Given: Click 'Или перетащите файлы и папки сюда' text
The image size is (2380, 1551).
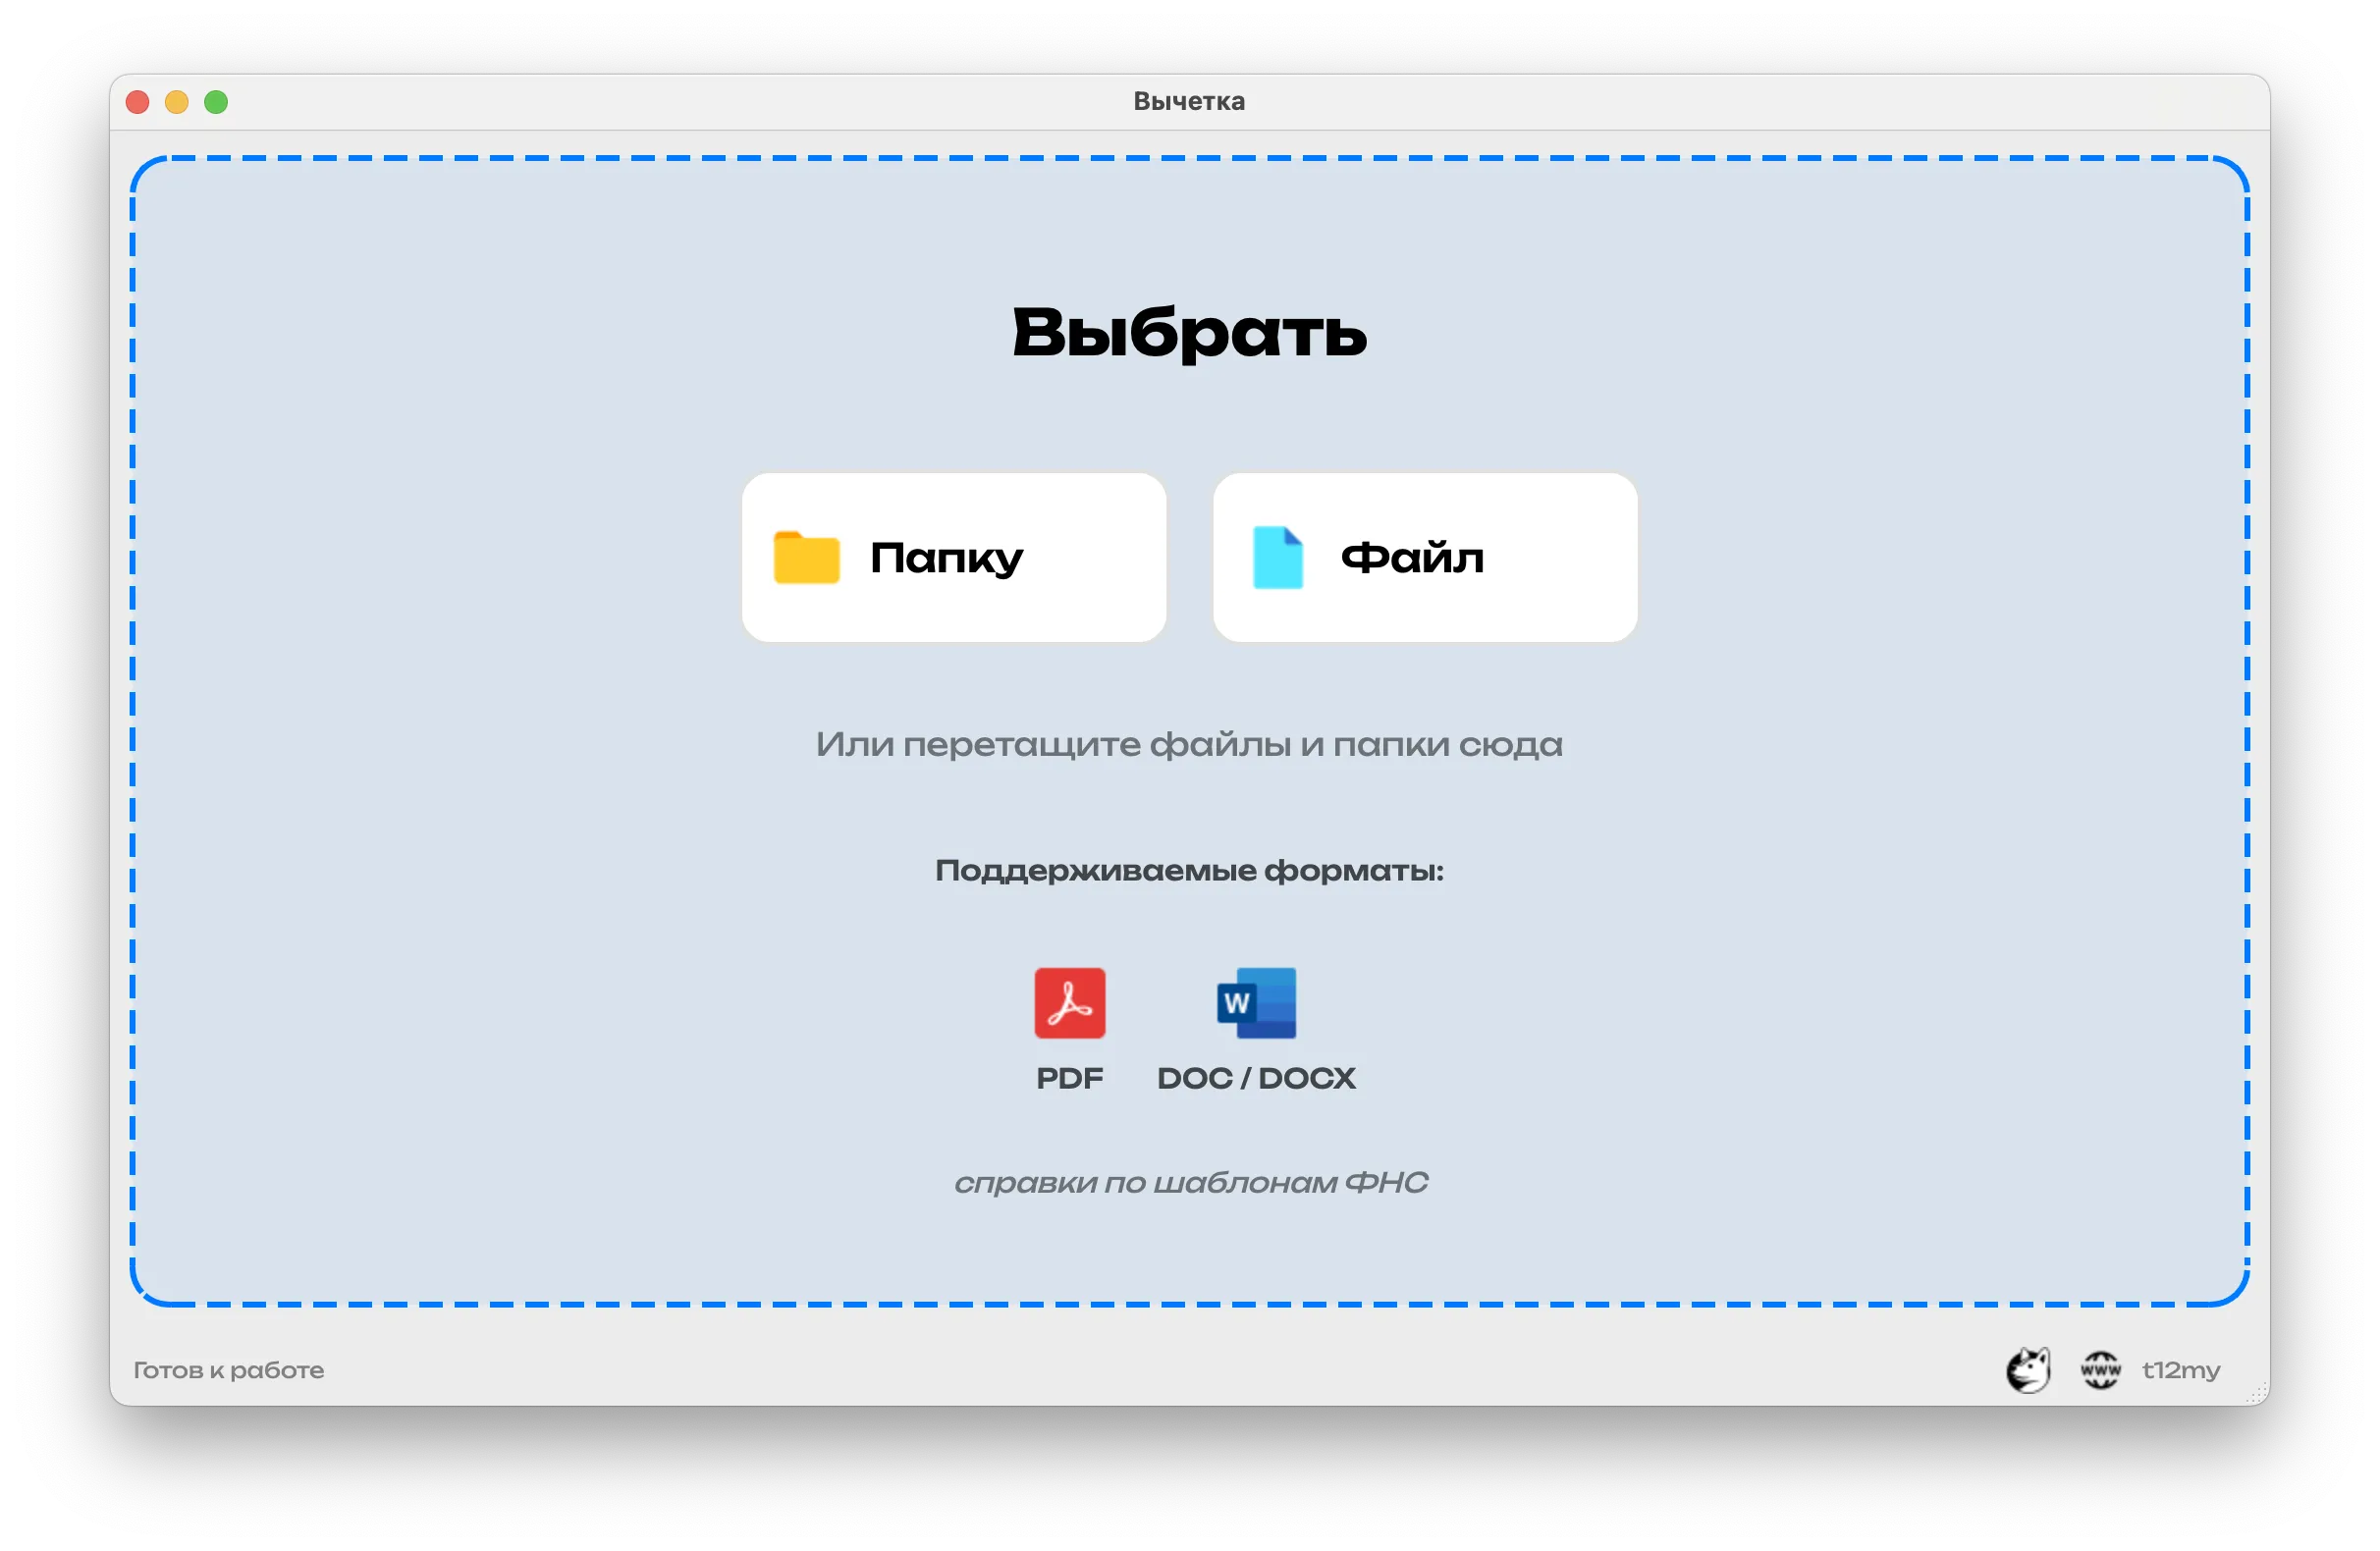Looking at the screenshot, I should point(1189,744).
